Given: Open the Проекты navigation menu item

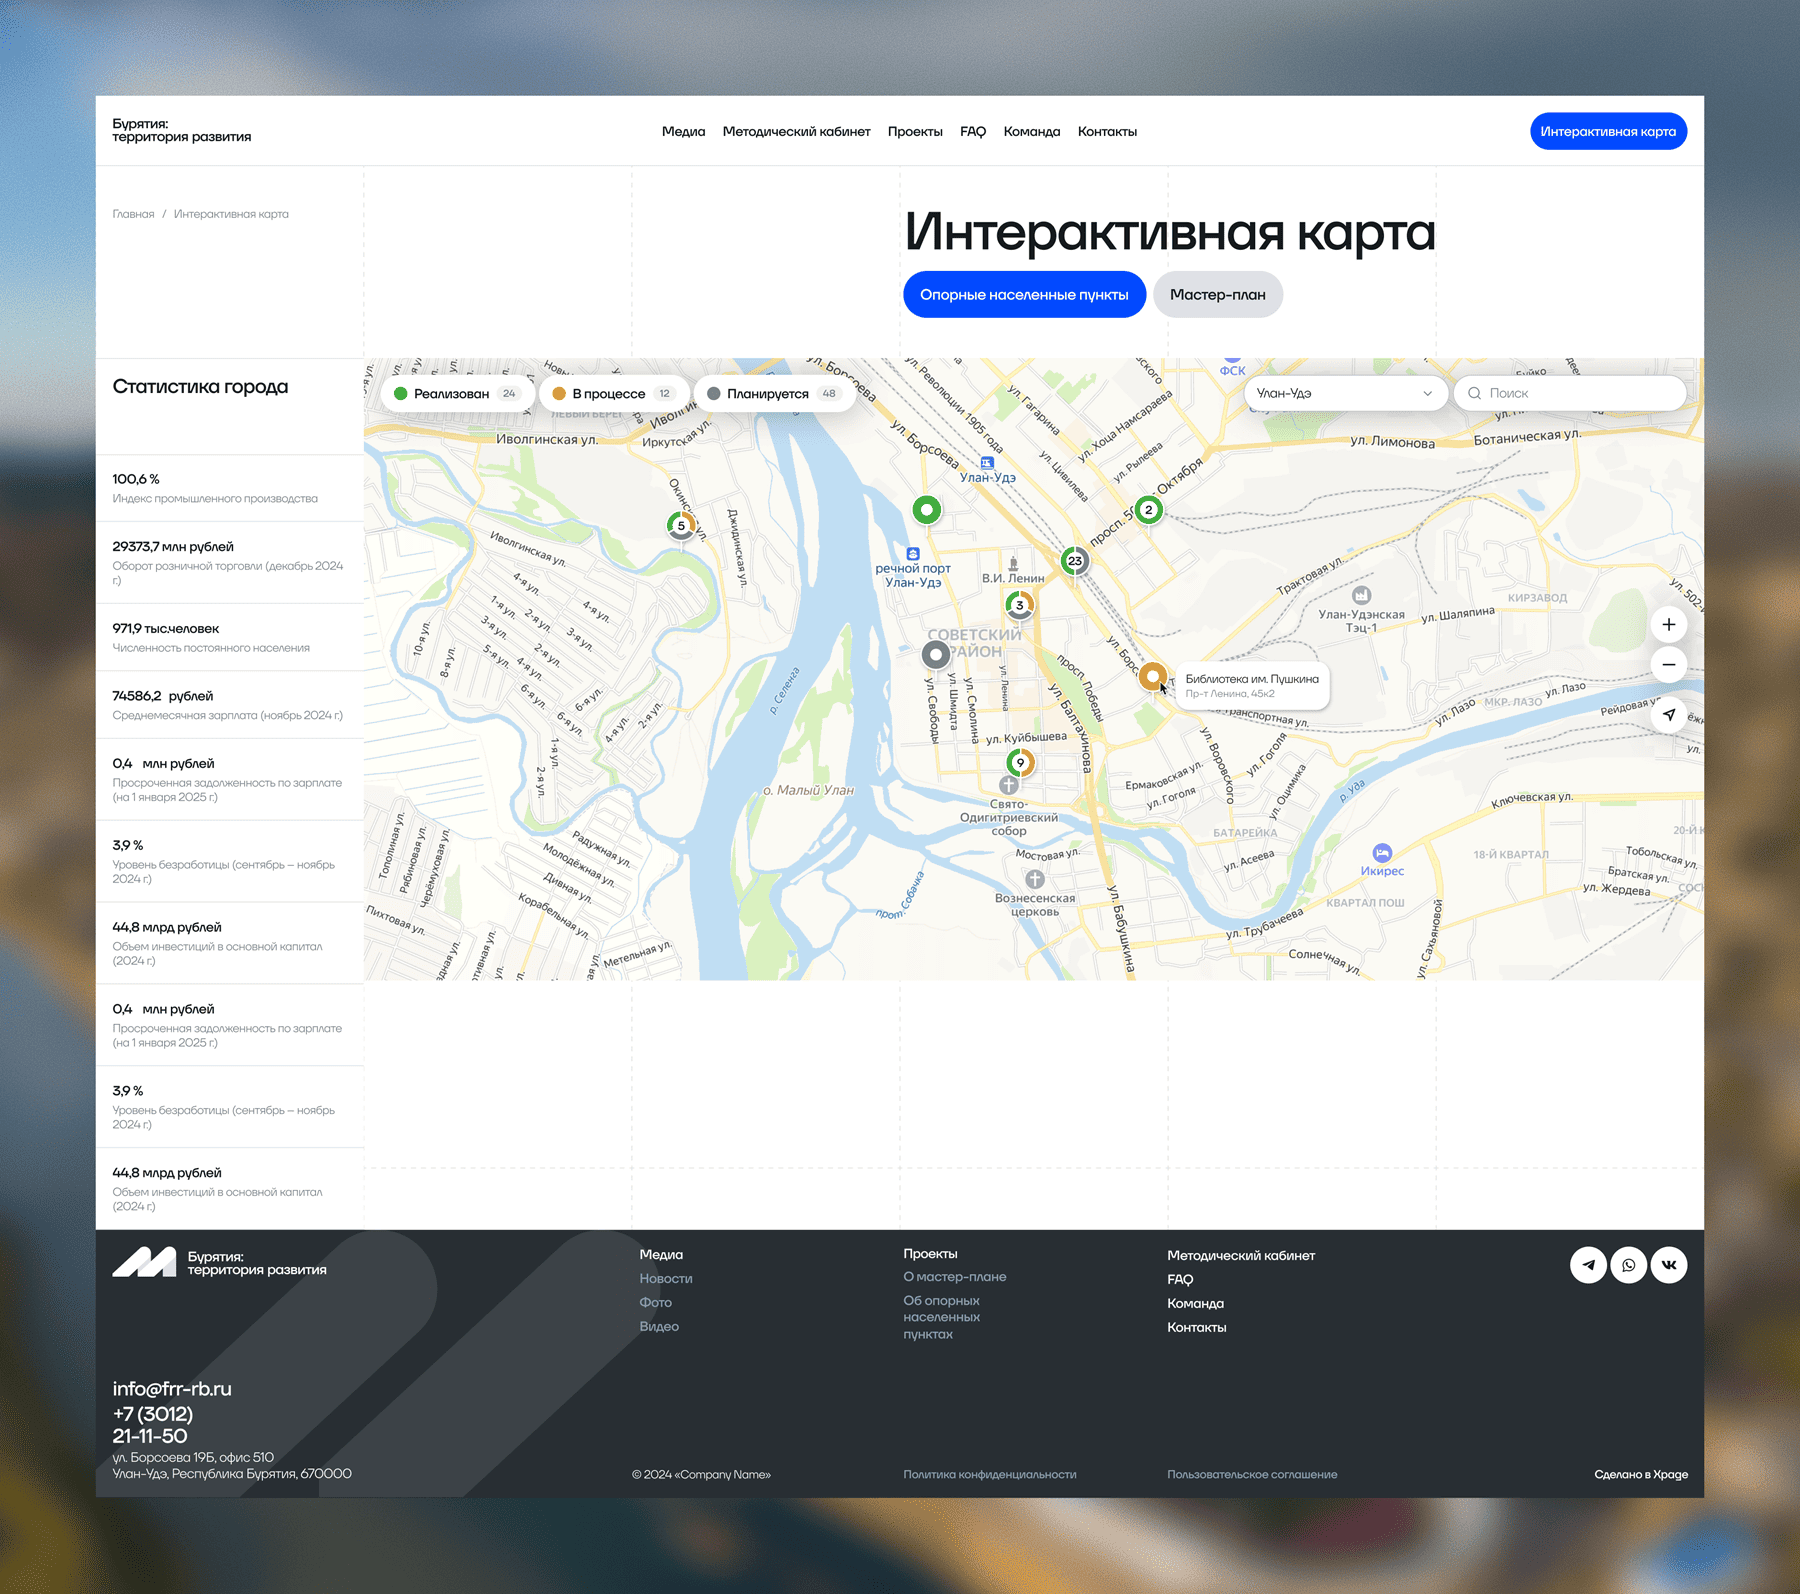Looking at the screenshot, I should pyautogui.click(x=915, y=132).
